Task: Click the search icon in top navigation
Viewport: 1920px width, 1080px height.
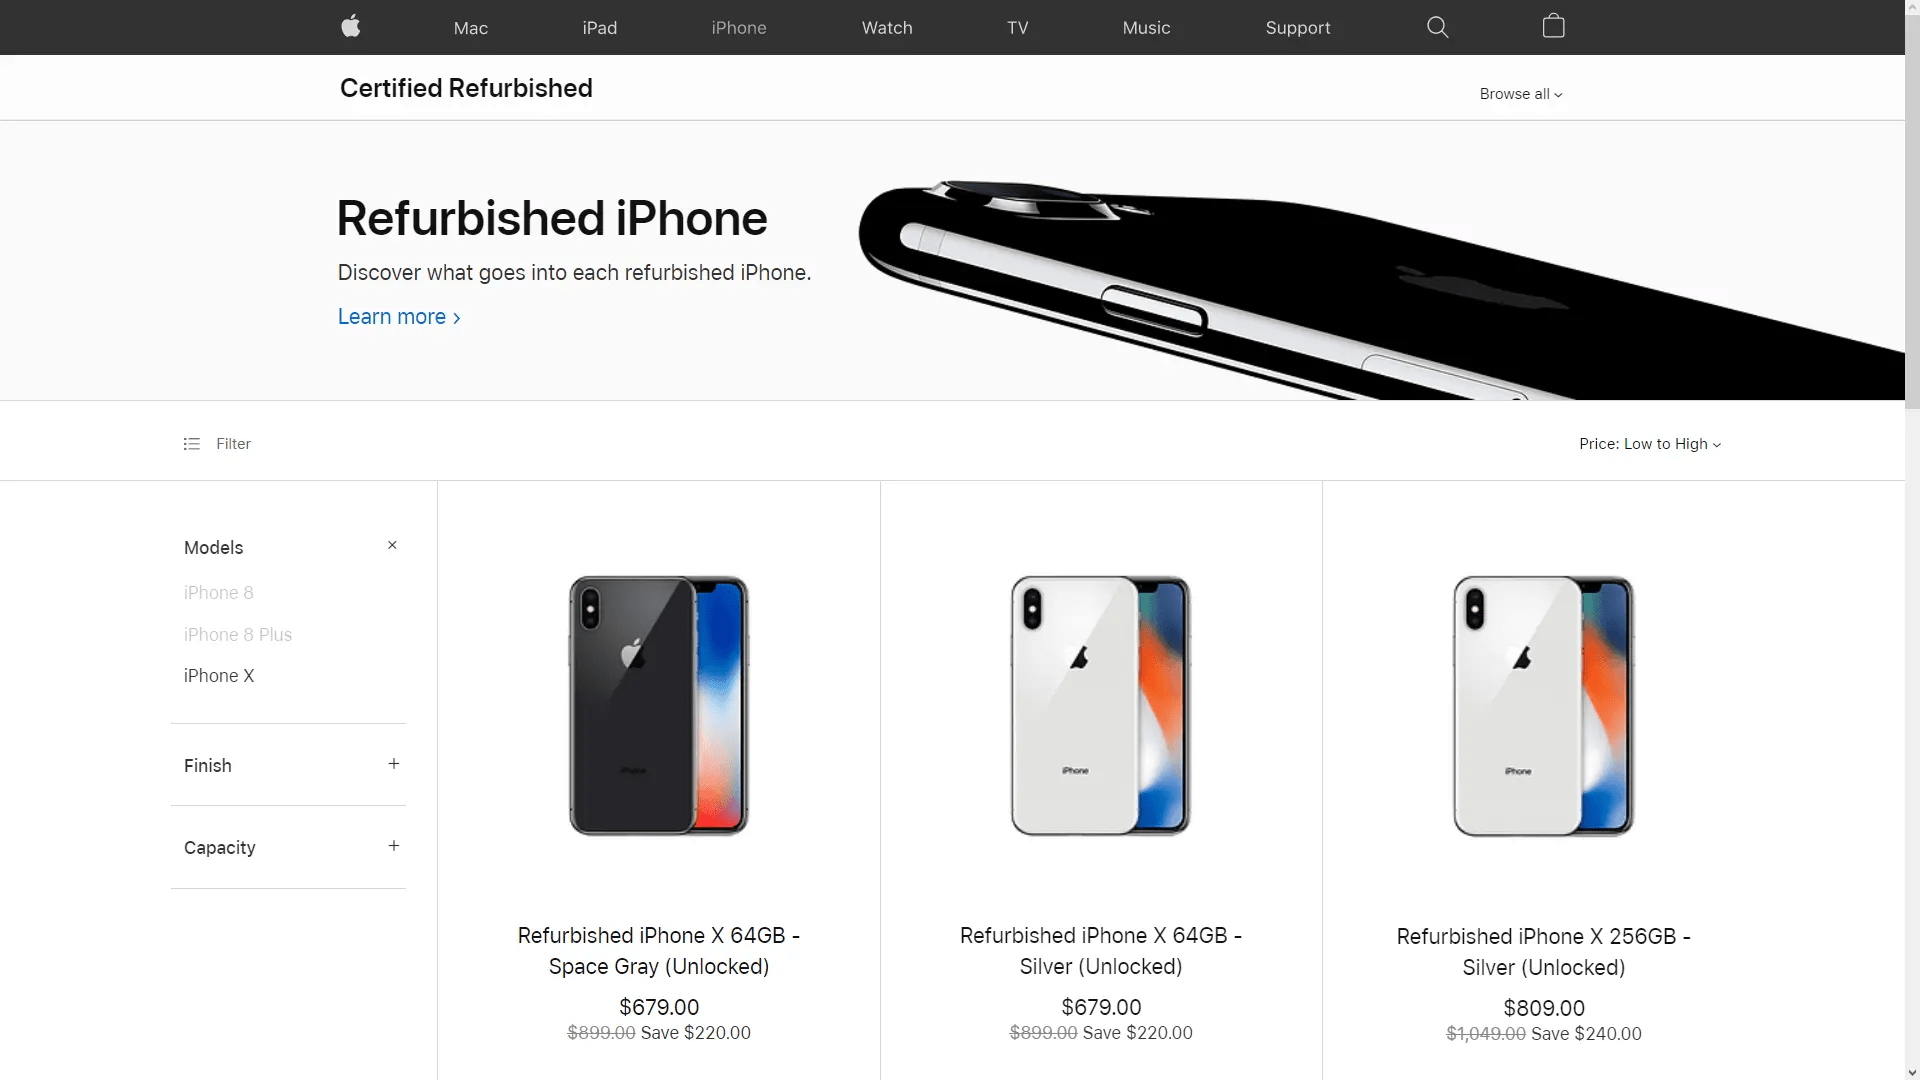Action: coord(1437,26)
